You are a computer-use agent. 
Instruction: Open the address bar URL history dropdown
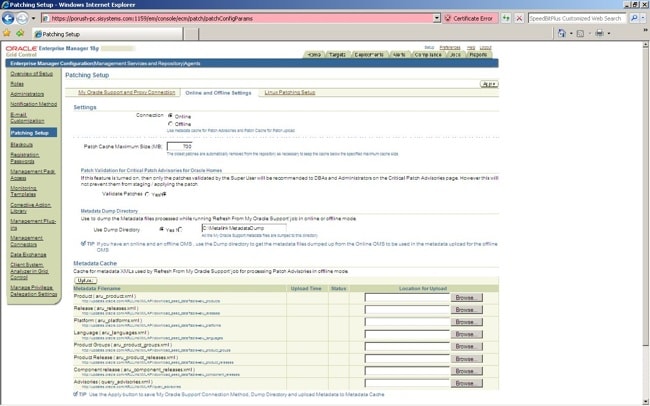(437, 18)
